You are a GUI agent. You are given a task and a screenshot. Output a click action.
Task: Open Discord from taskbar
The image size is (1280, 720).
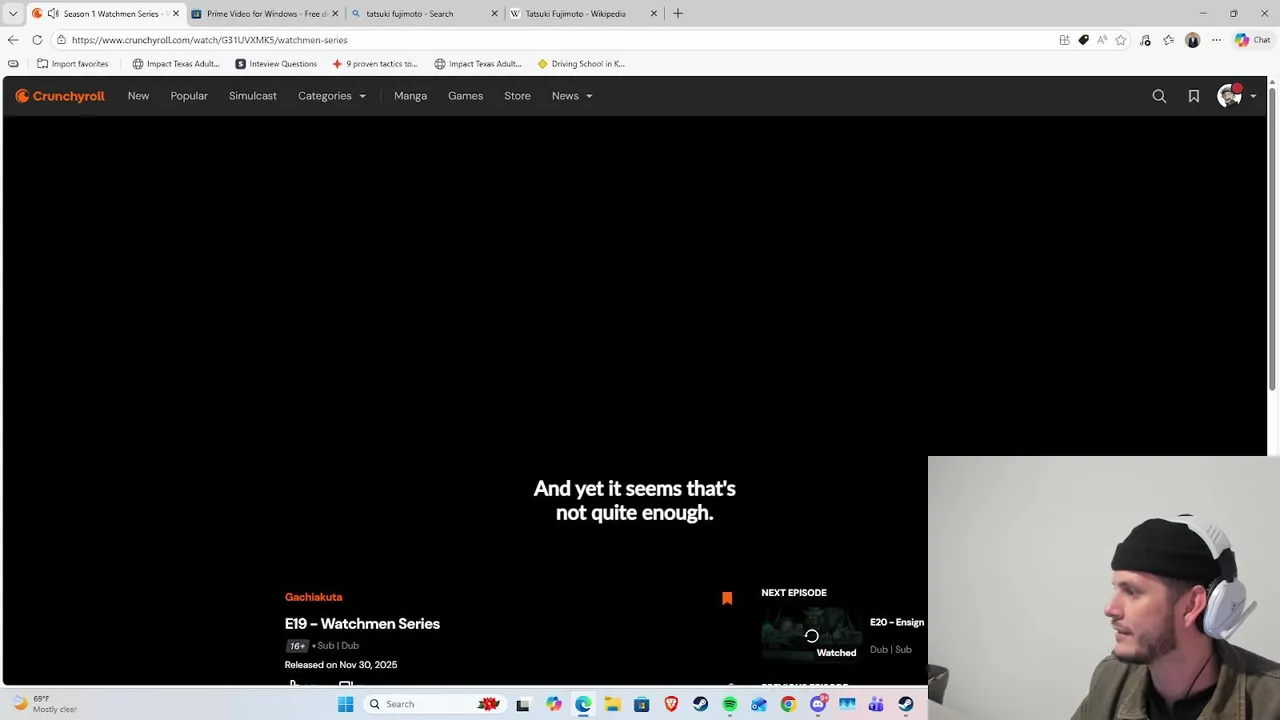click(x=818, y=704)
